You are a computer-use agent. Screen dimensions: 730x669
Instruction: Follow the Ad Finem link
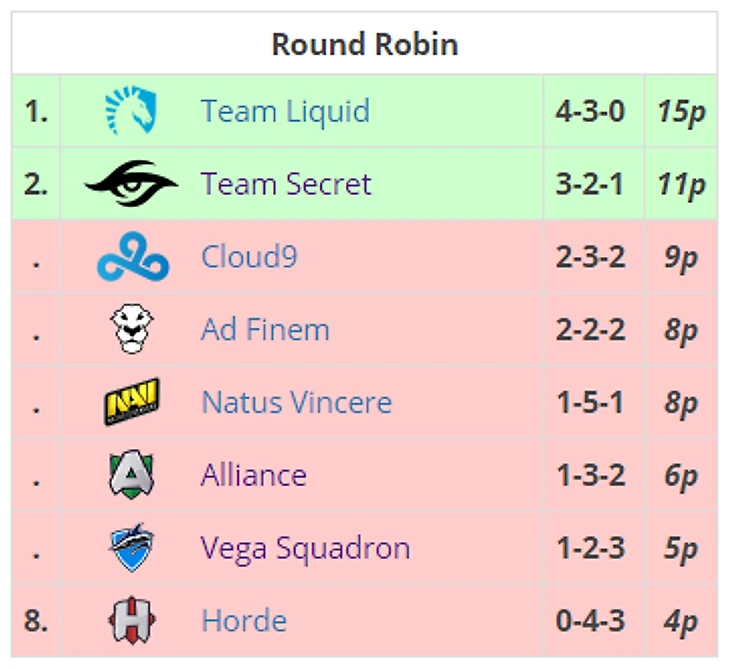[x=265, y=329]
